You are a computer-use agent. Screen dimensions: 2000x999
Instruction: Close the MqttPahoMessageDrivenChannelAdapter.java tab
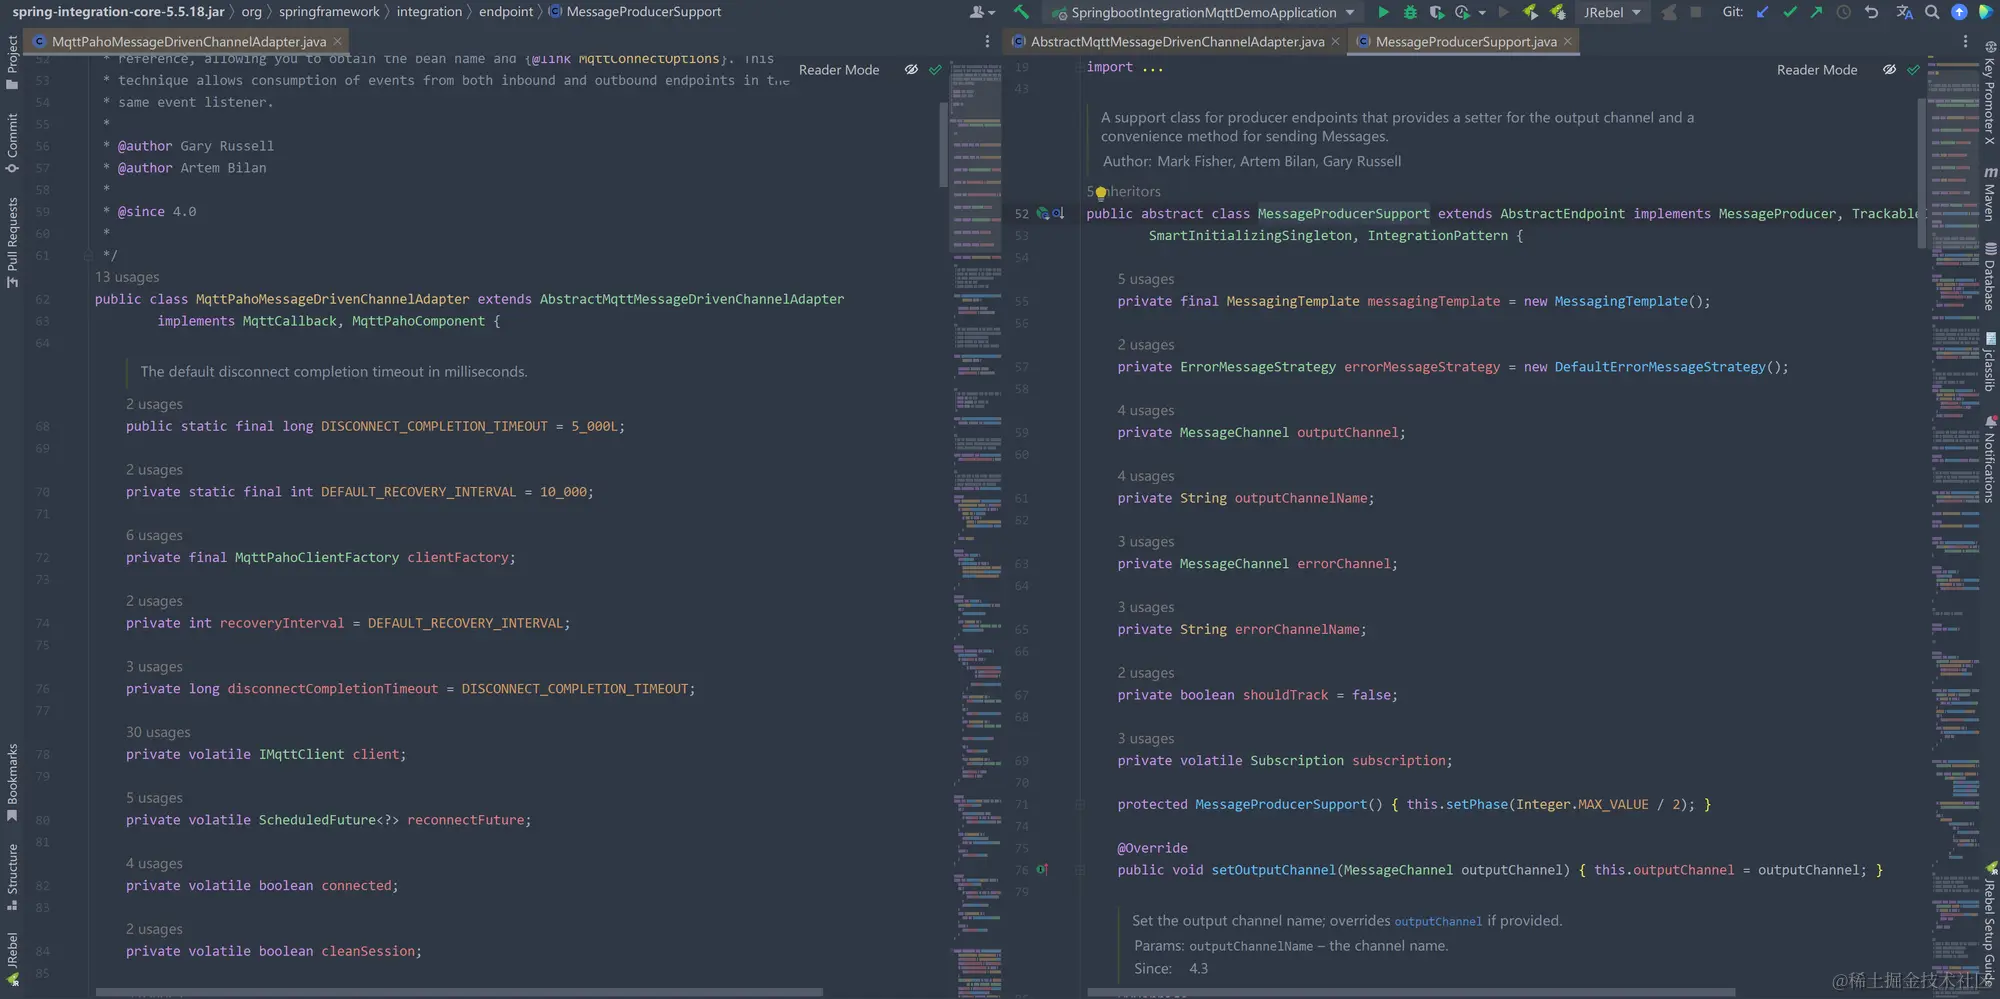(x=338, y=41)
